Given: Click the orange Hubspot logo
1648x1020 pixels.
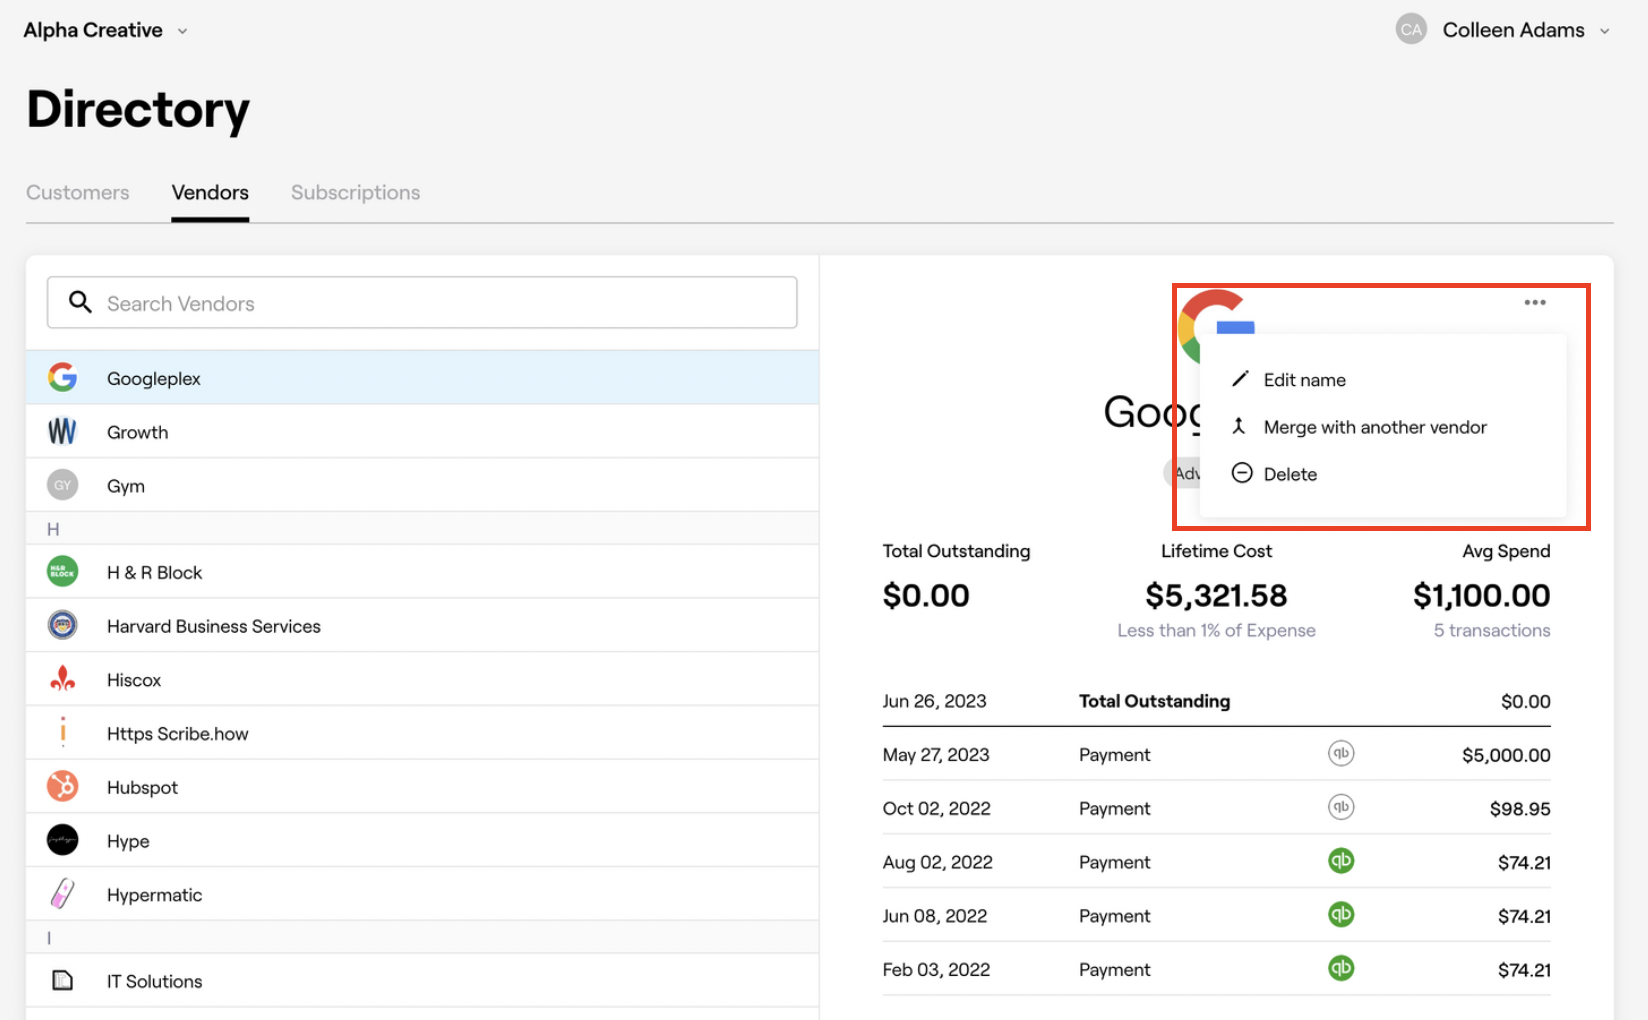Looking at the screenshot, I should pos(62,786).
